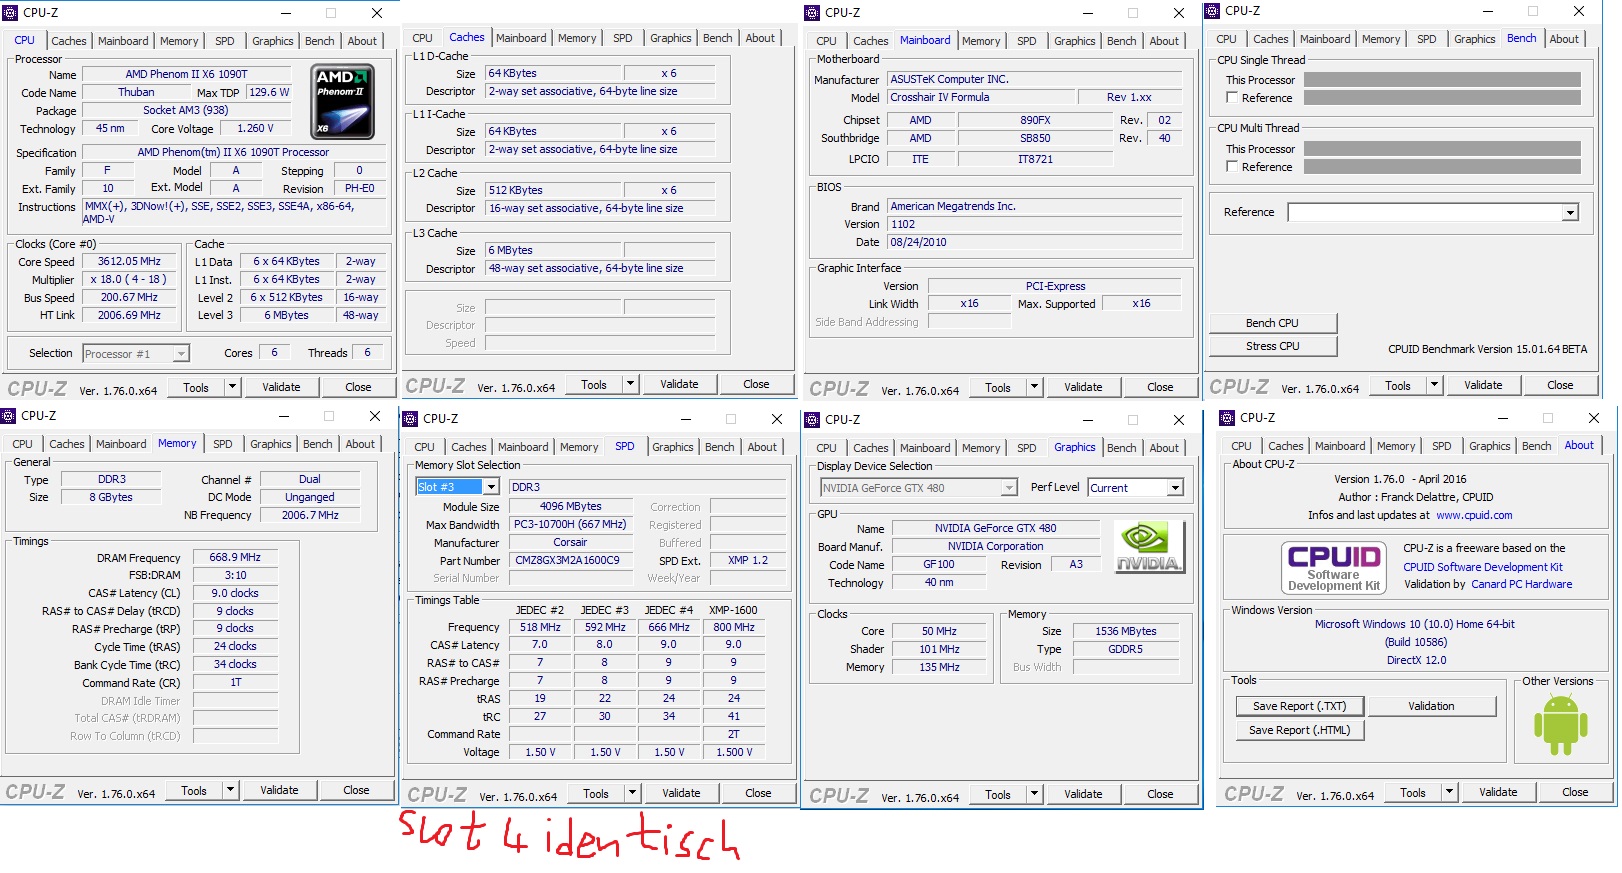Screen dimensions: 1622x873
Task: Click Validate button in CPU window
Action: (281, 387)
